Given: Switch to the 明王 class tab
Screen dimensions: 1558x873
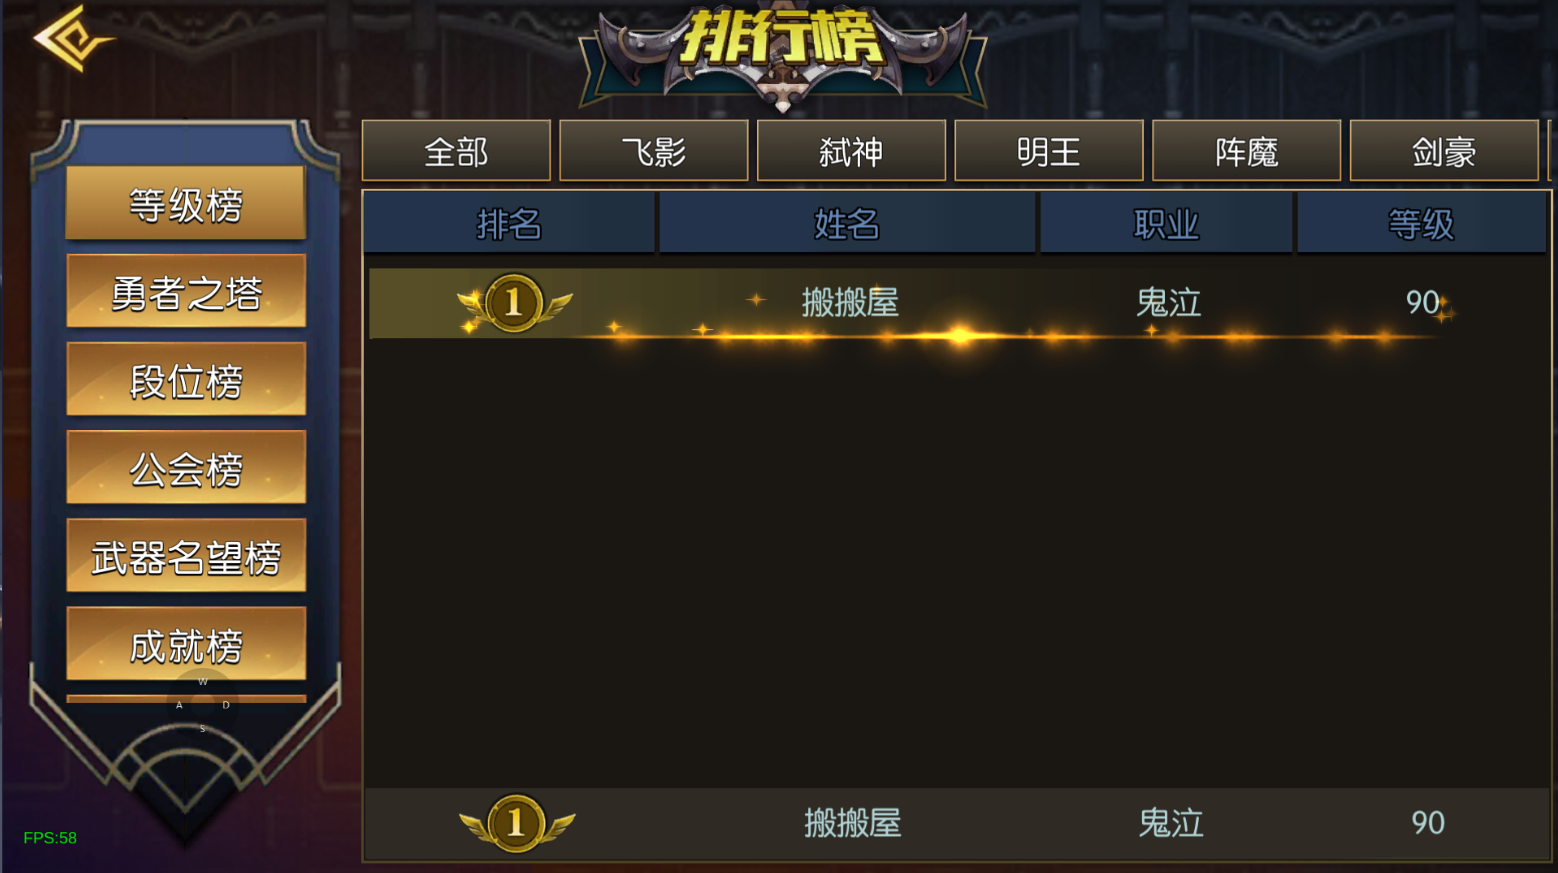Looking at the screenshot, I should click(1049, 151).
